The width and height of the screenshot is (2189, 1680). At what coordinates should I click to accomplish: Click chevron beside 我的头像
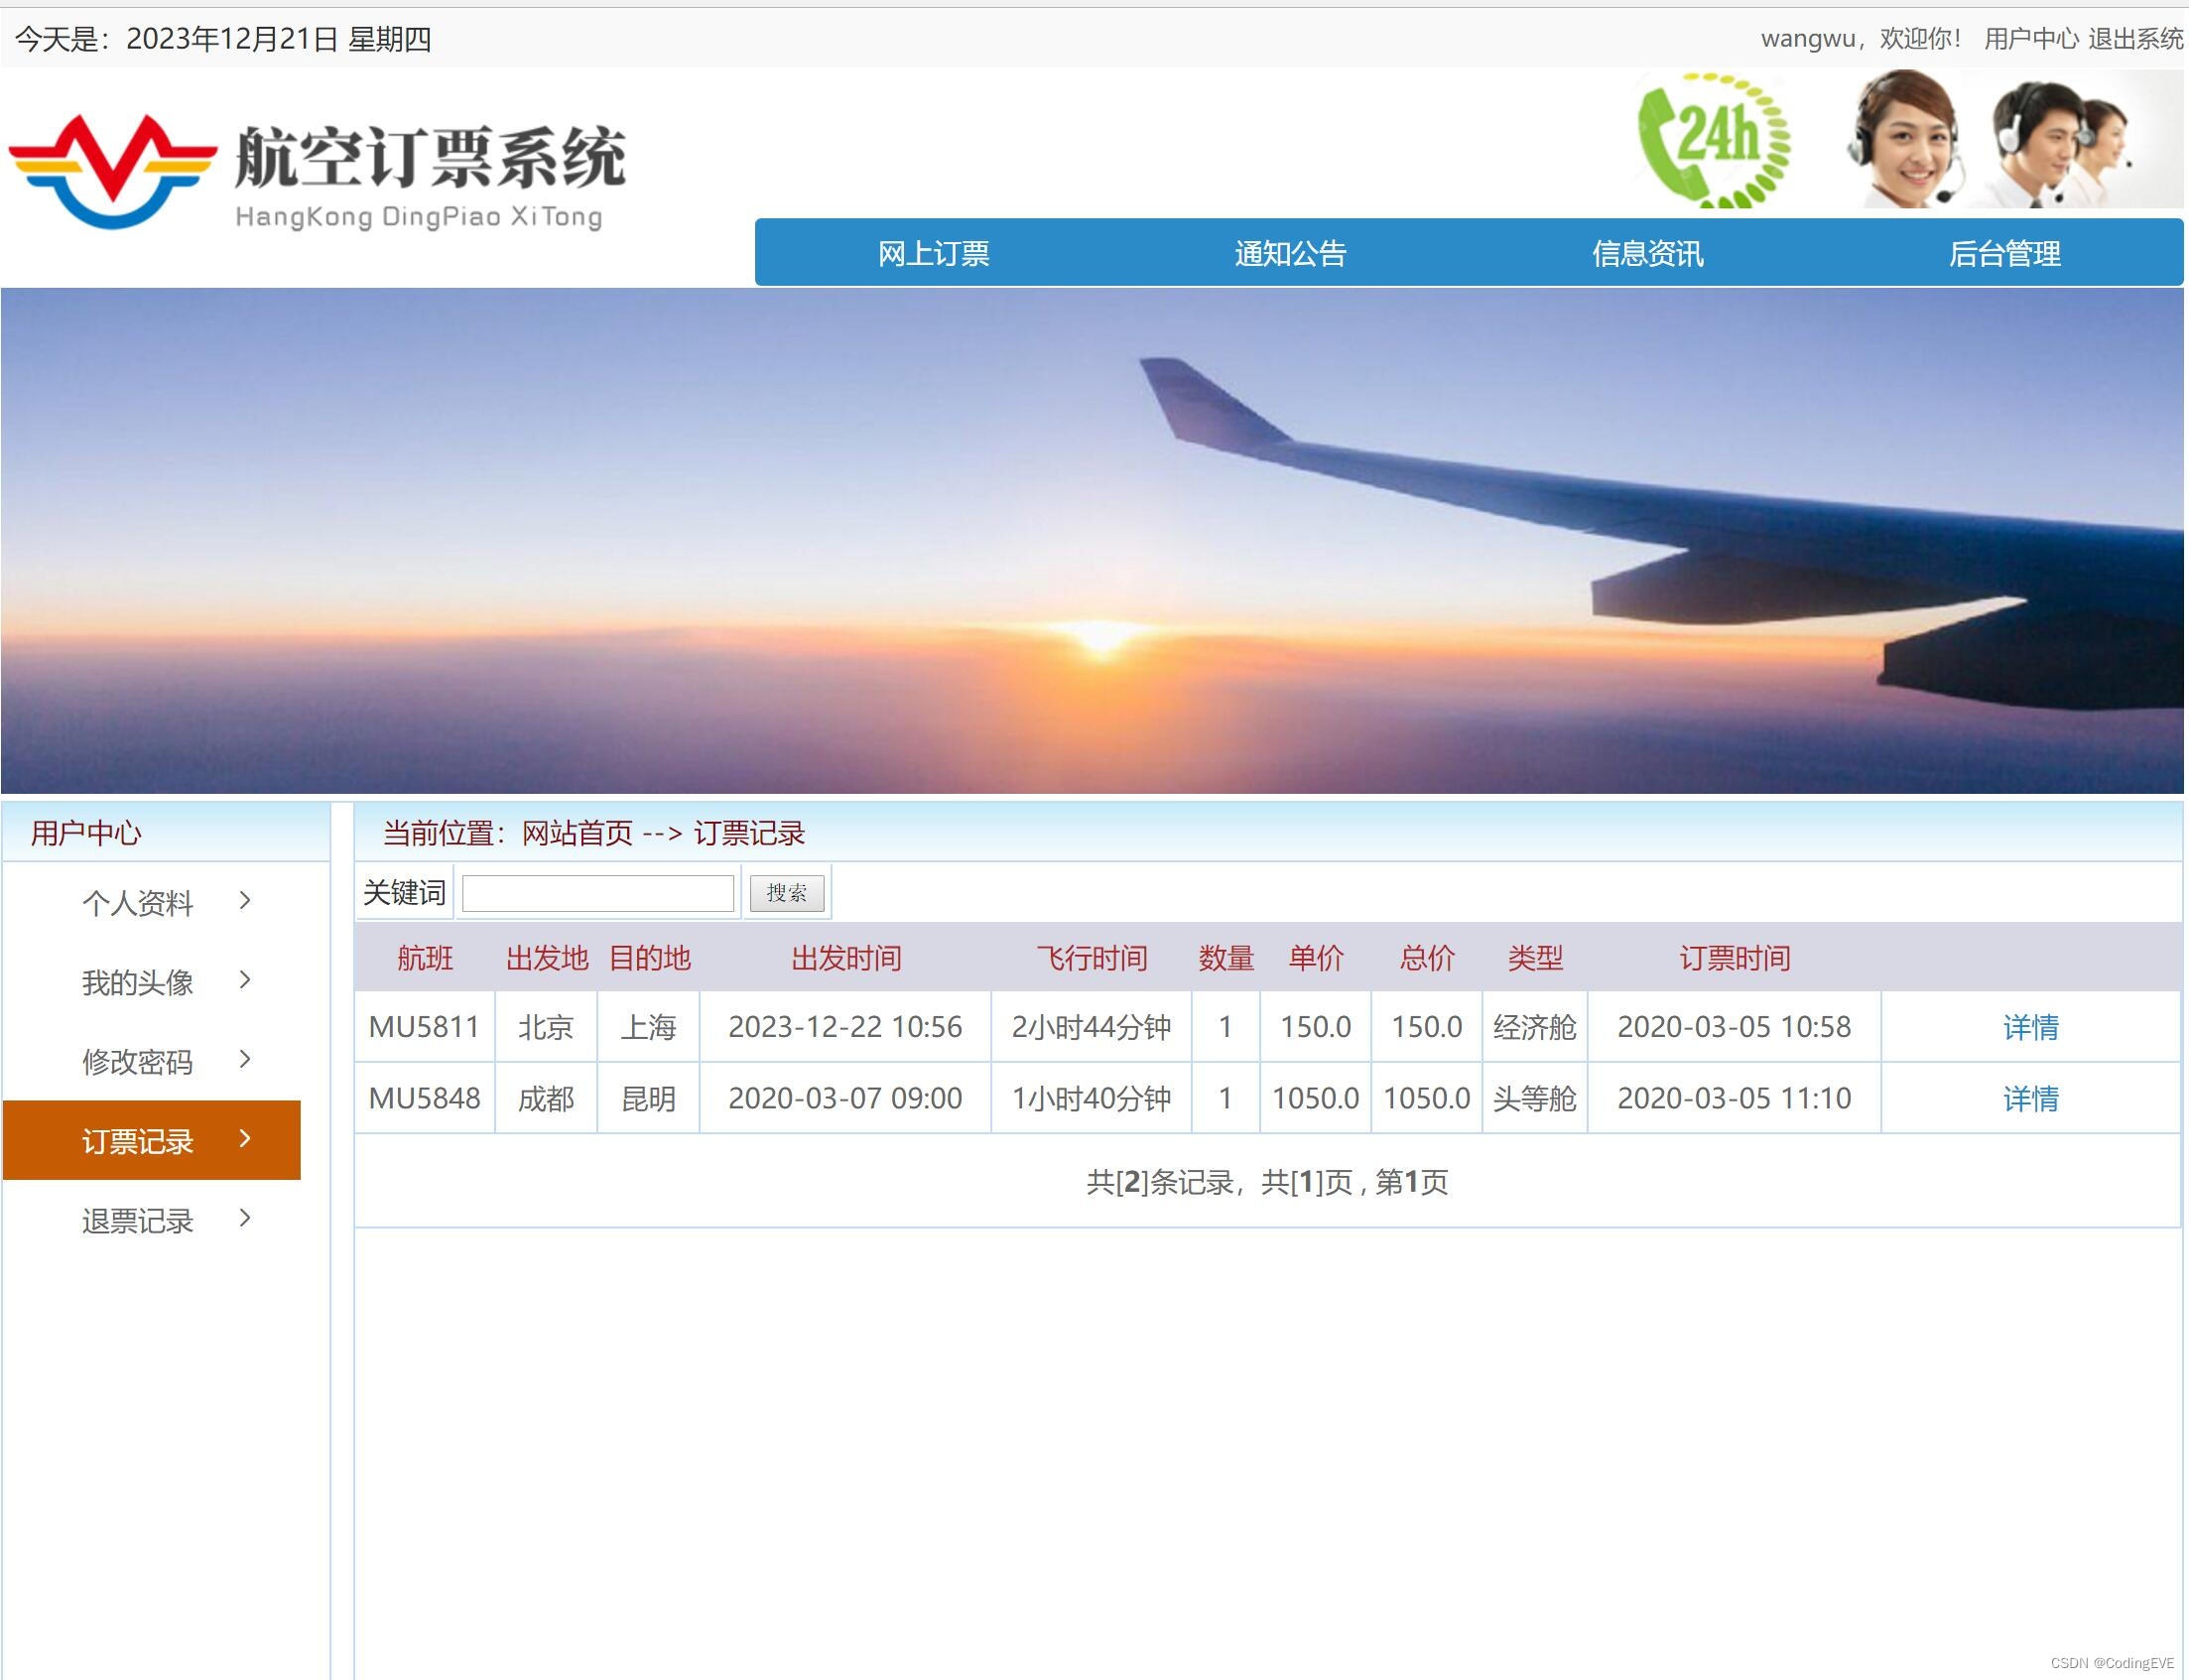coord(245,980)
